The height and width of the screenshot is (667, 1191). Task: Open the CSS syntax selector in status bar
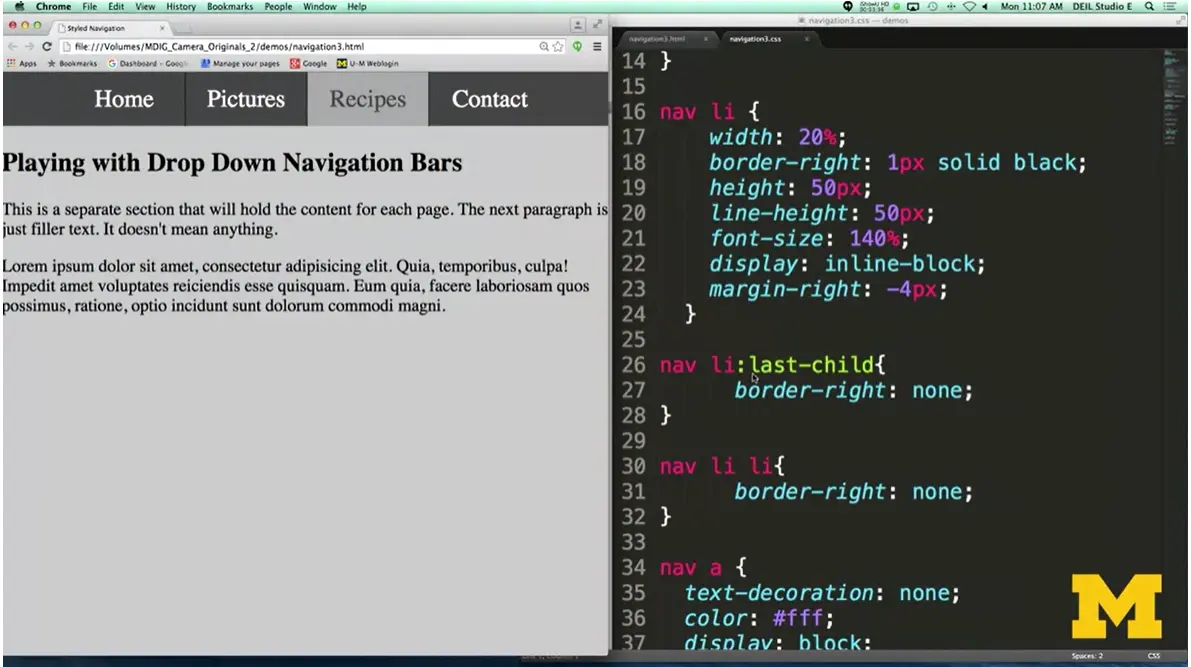(x=1153, y=656)
